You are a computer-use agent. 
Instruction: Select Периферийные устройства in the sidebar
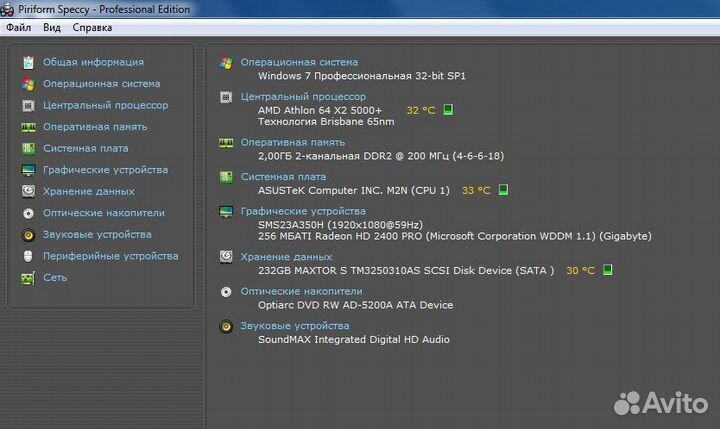[x=111, y=256]
